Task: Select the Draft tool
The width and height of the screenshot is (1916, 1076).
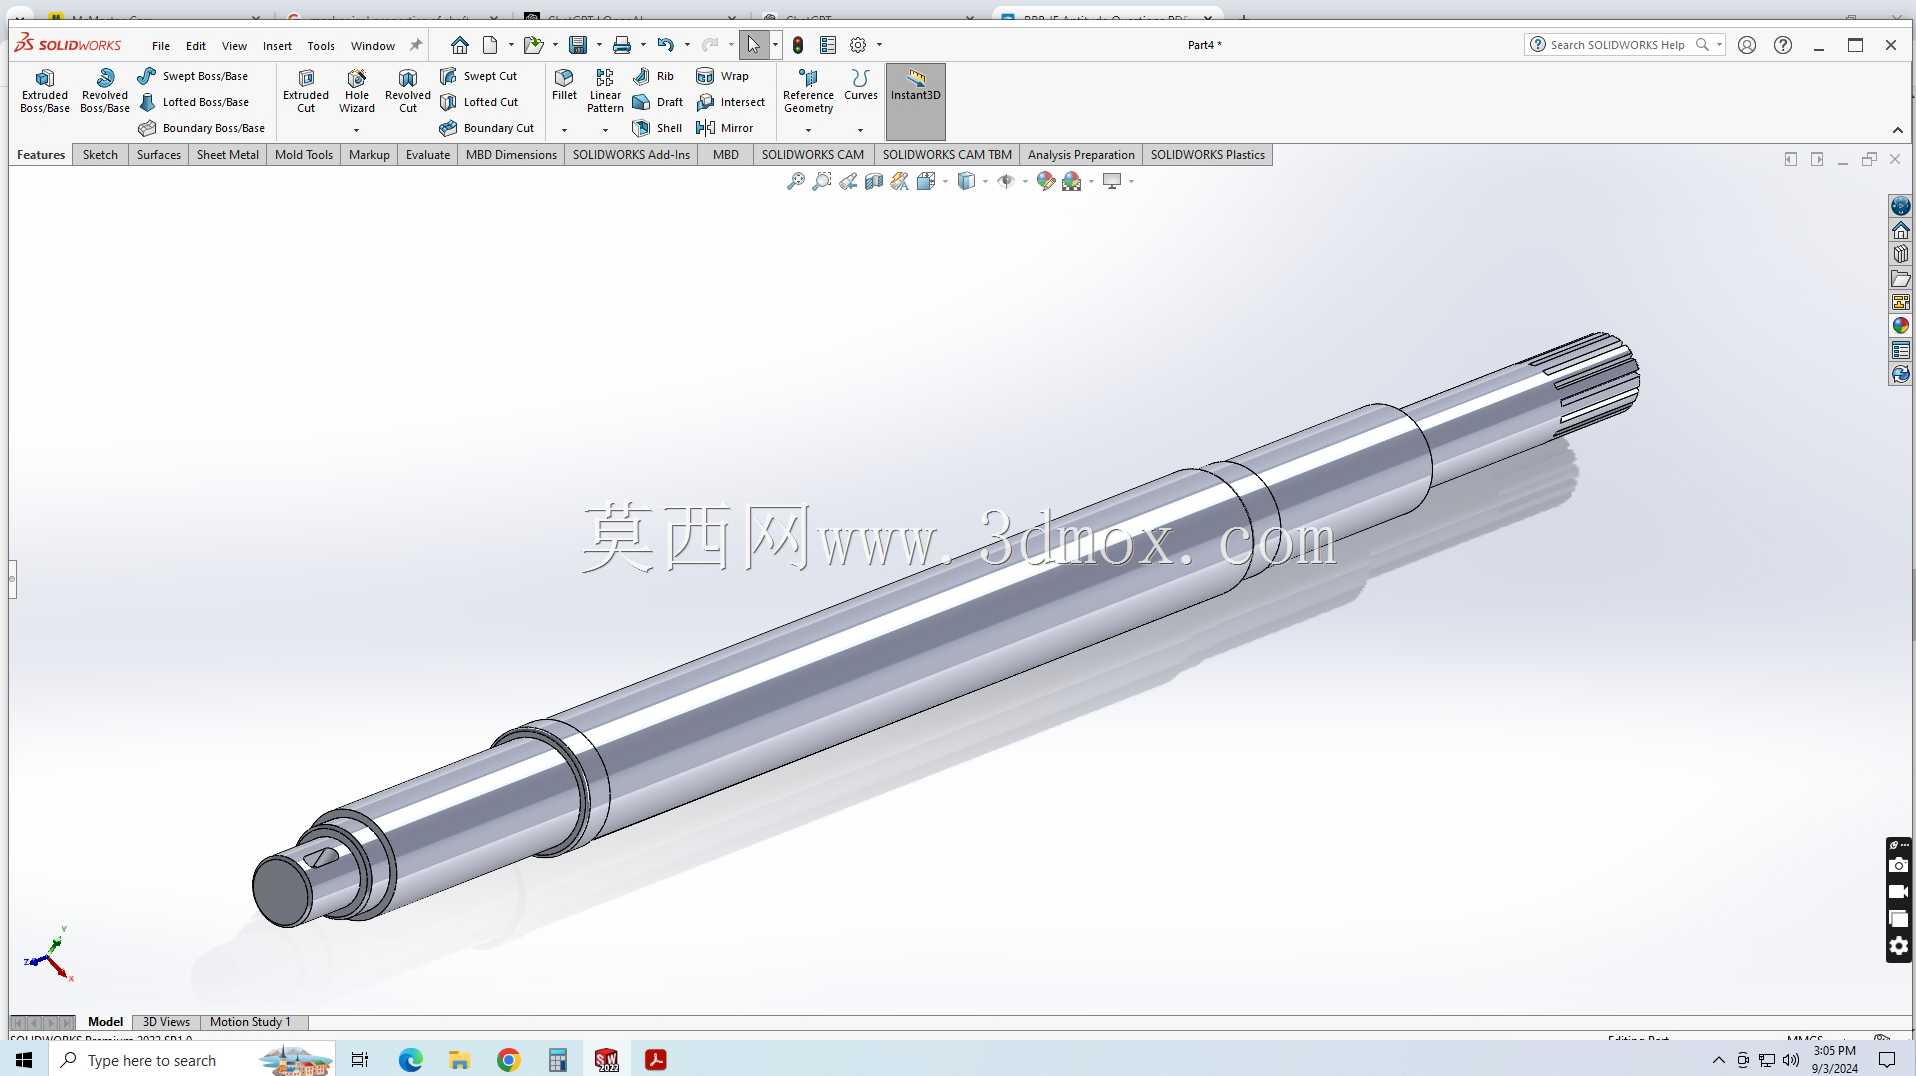Action: 657,102
